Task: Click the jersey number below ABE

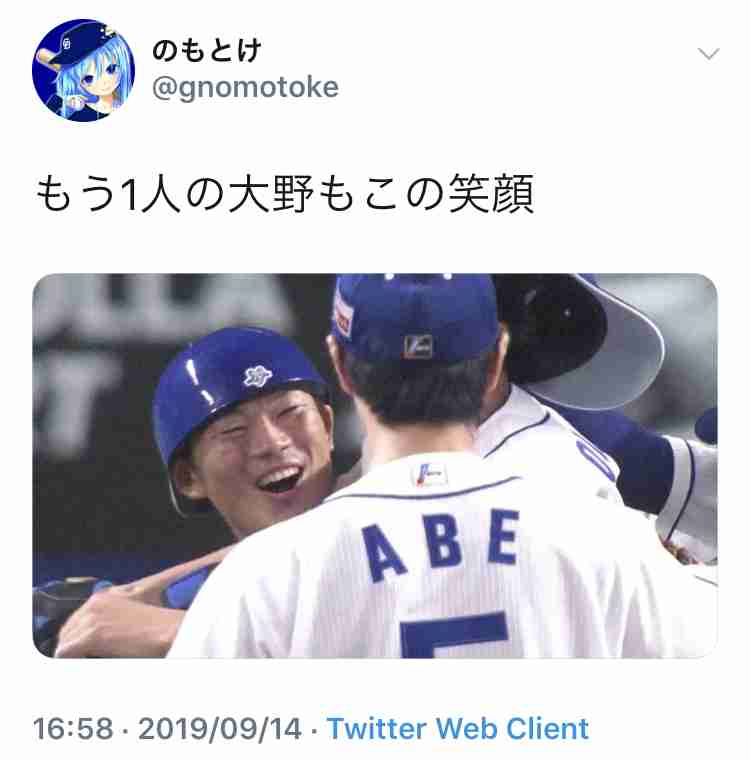Action: (x=455, y=634)
